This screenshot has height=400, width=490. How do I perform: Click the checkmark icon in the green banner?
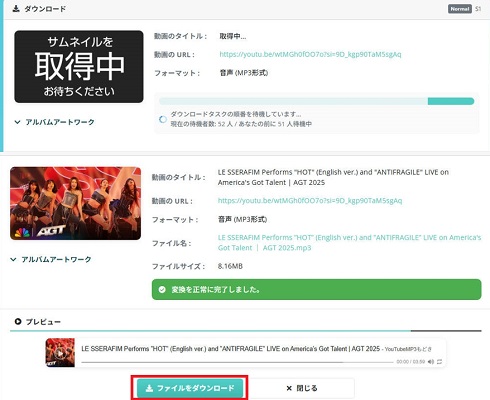coord(162,290)
